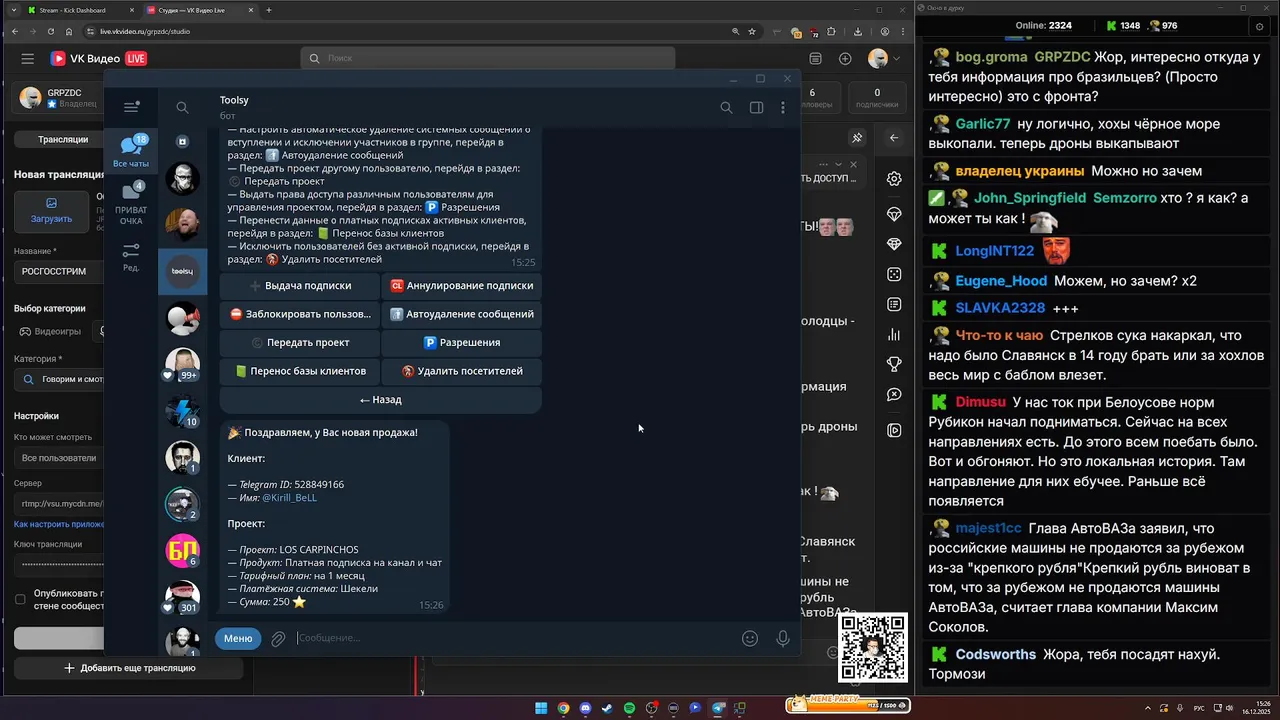Click 'Передать проект' bot button
The height and width of the screenshot is (720, 1280).
pyautogui.click(x=300, y=342)
